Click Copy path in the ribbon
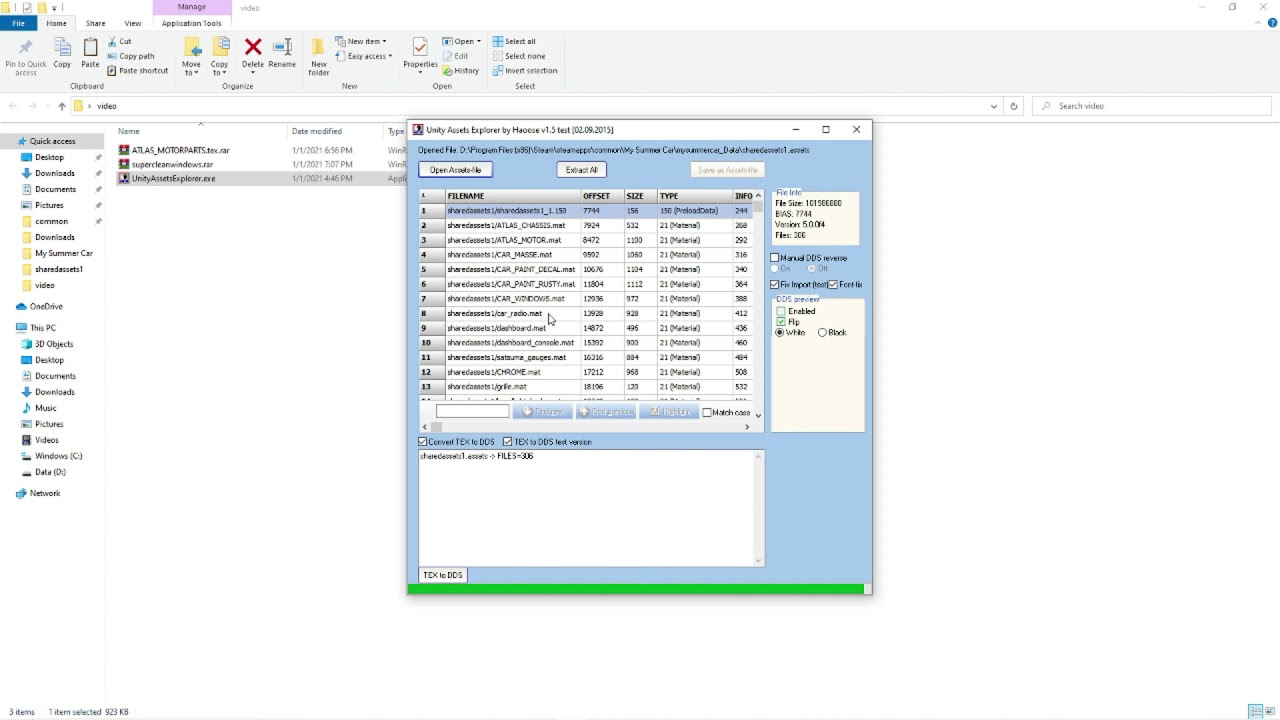 click(131, 56)
